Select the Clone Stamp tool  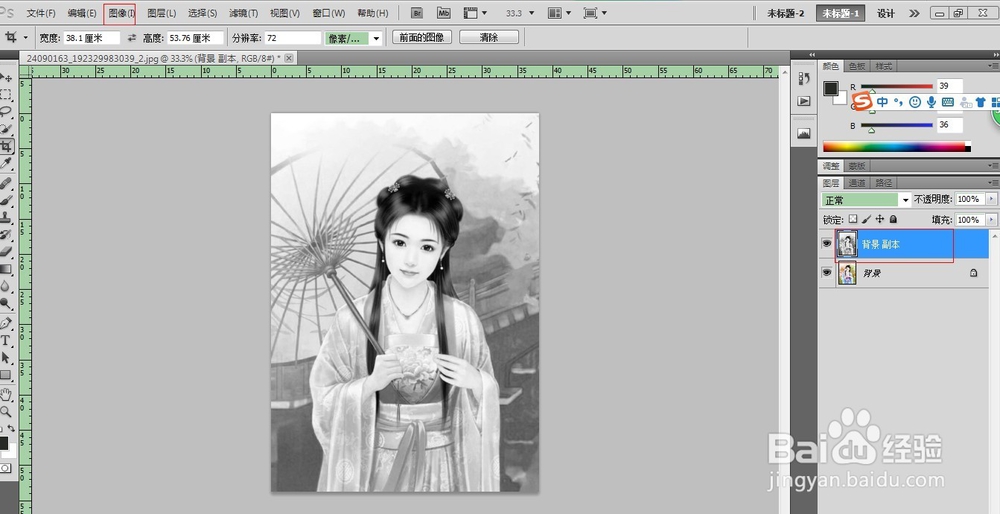(x=6, y=218)
